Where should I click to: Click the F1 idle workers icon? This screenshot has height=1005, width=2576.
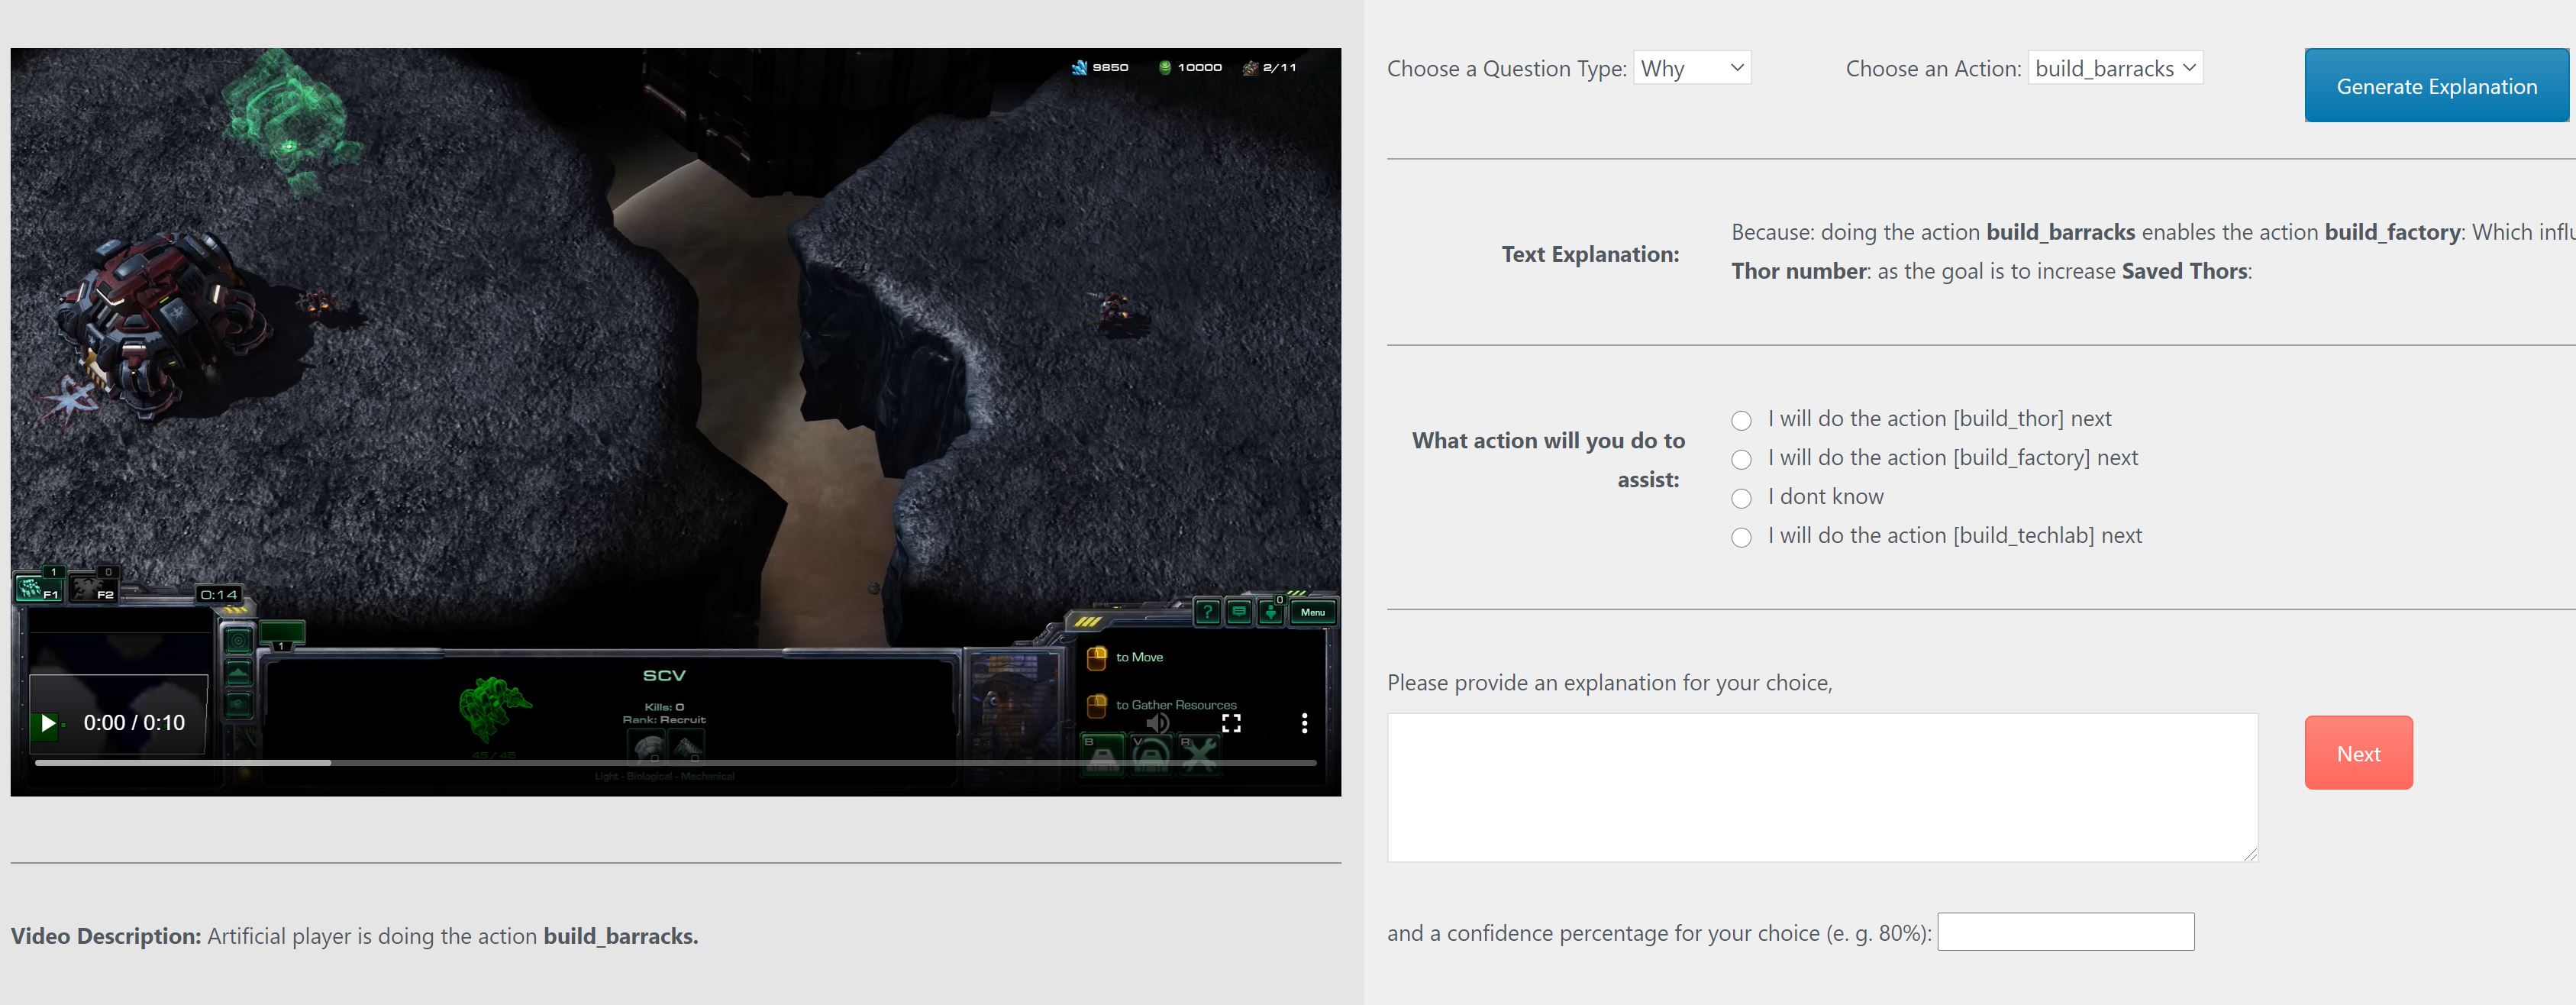(38, 588)
